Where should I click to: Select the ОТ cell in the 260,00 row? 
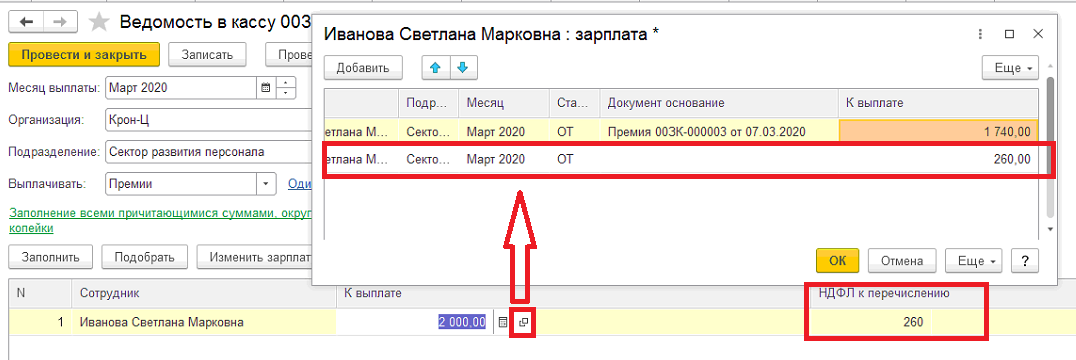[x=574, y=160]
